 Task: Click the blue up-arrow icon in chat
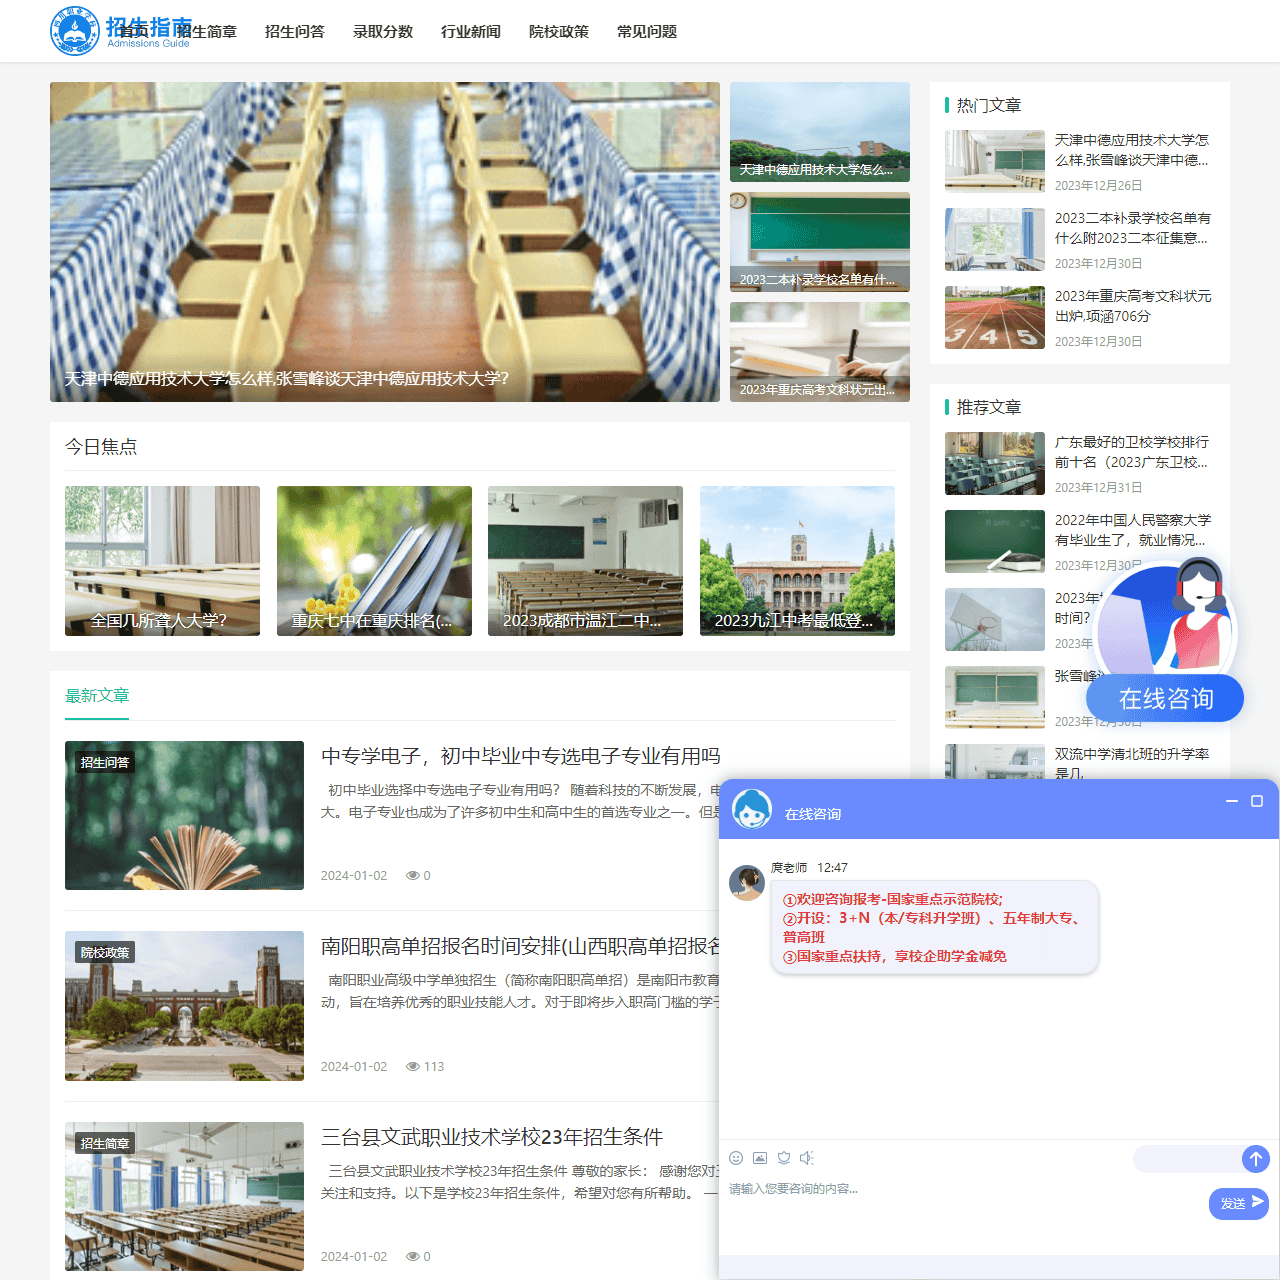(1255, 1159)
